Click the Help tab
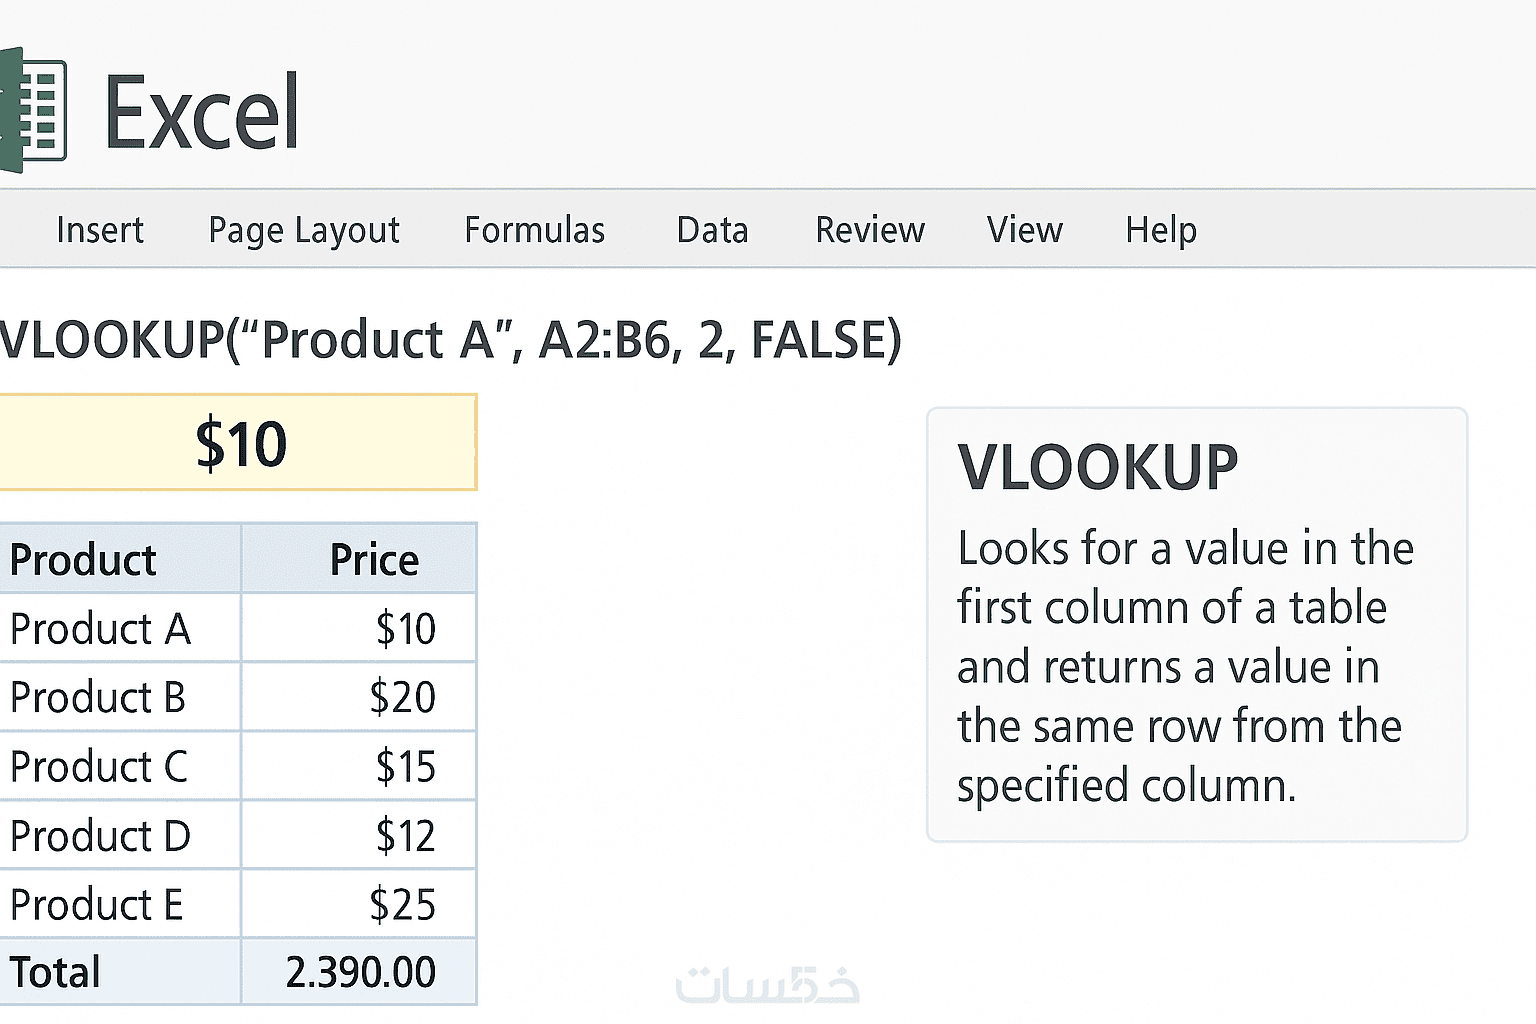 [x=1161, y=230]
